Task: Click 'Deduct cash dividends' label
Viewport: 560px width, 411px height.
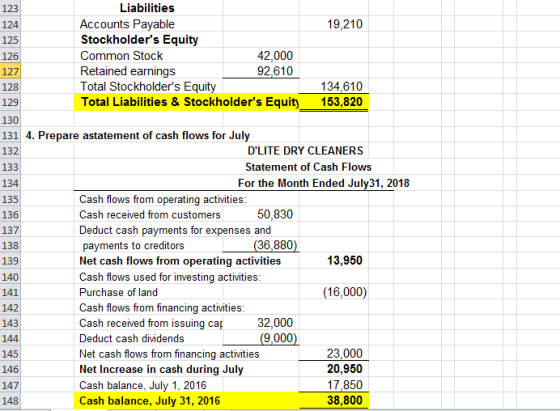Action: point(131,339)
